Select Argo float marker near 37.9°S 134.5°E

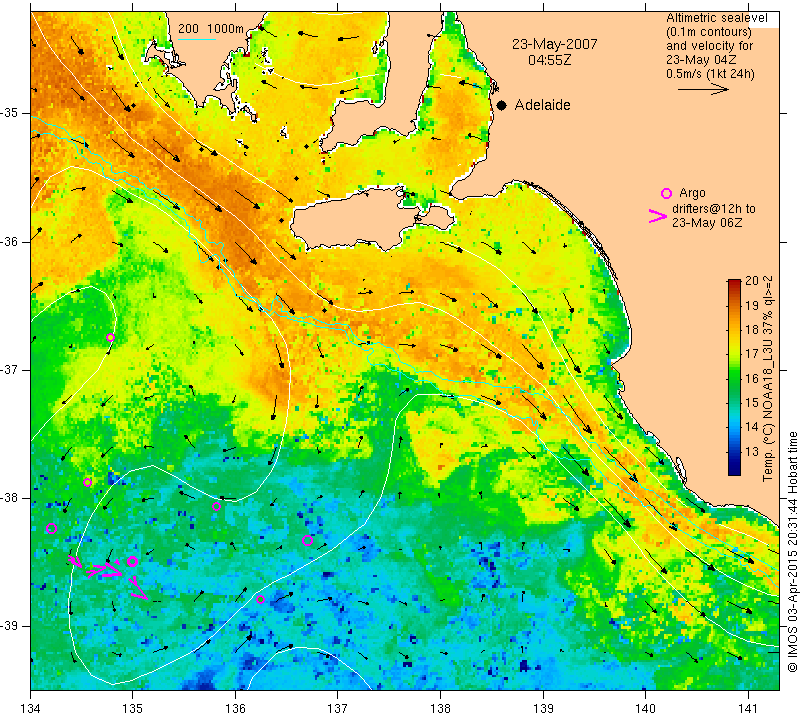coord(87,482)
